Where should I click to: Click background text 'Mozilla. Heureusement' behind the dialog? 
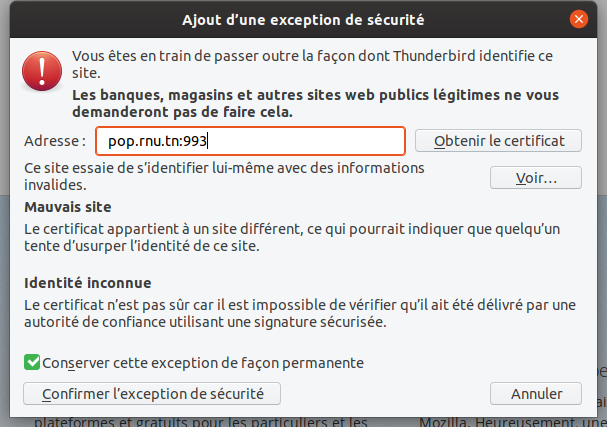[x=512, y=422]
